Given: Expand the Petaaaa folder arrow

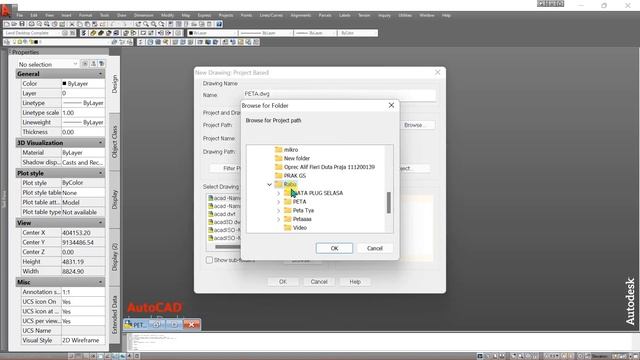Looking at the screenshot, I should click(x=278, y=219).
